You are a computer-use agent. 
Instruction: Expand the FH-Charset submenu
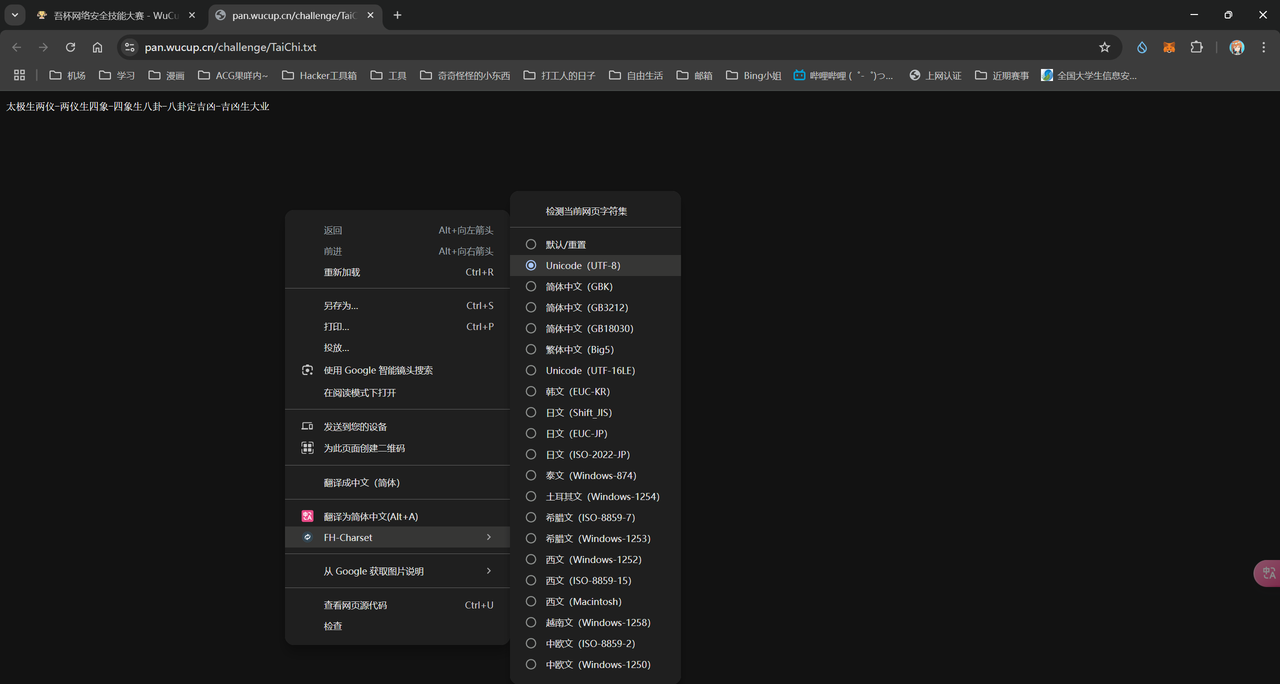coord(397,538)
